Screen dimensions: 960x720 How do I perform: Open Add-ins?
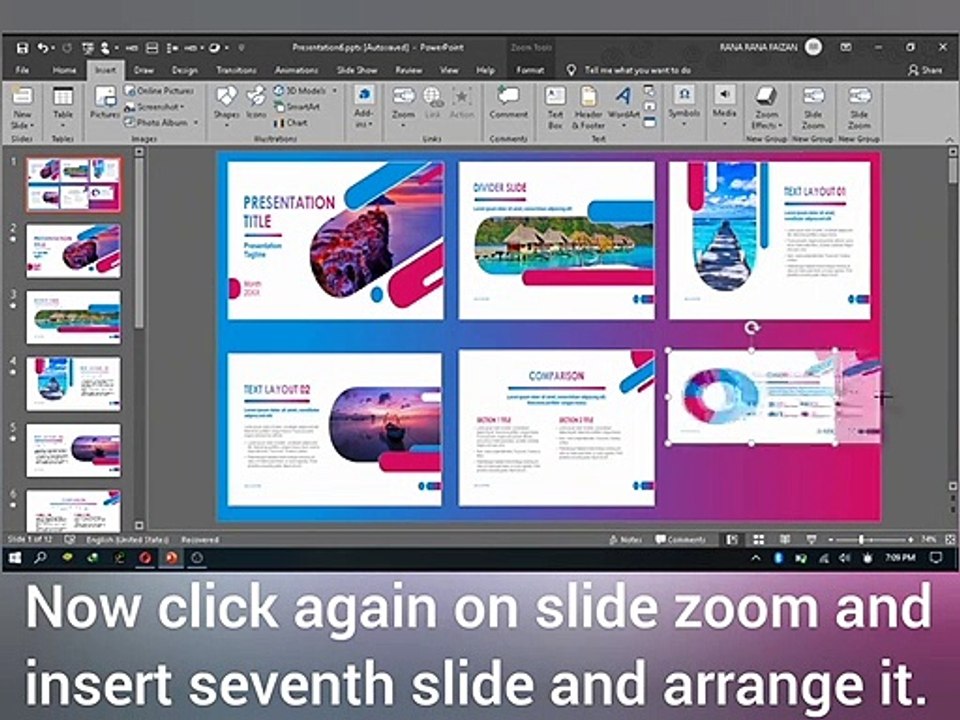coord(363,107)
